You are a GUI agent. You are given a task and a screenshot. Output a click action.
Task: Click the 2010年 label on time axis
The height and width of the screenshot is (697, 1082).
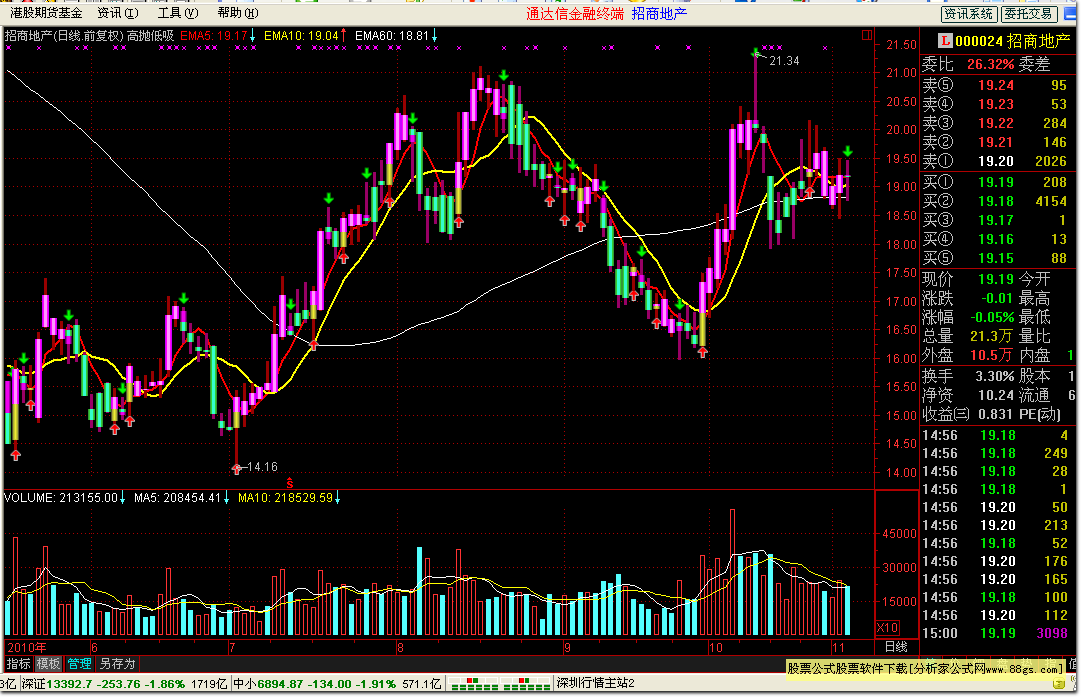pos(27,647)
